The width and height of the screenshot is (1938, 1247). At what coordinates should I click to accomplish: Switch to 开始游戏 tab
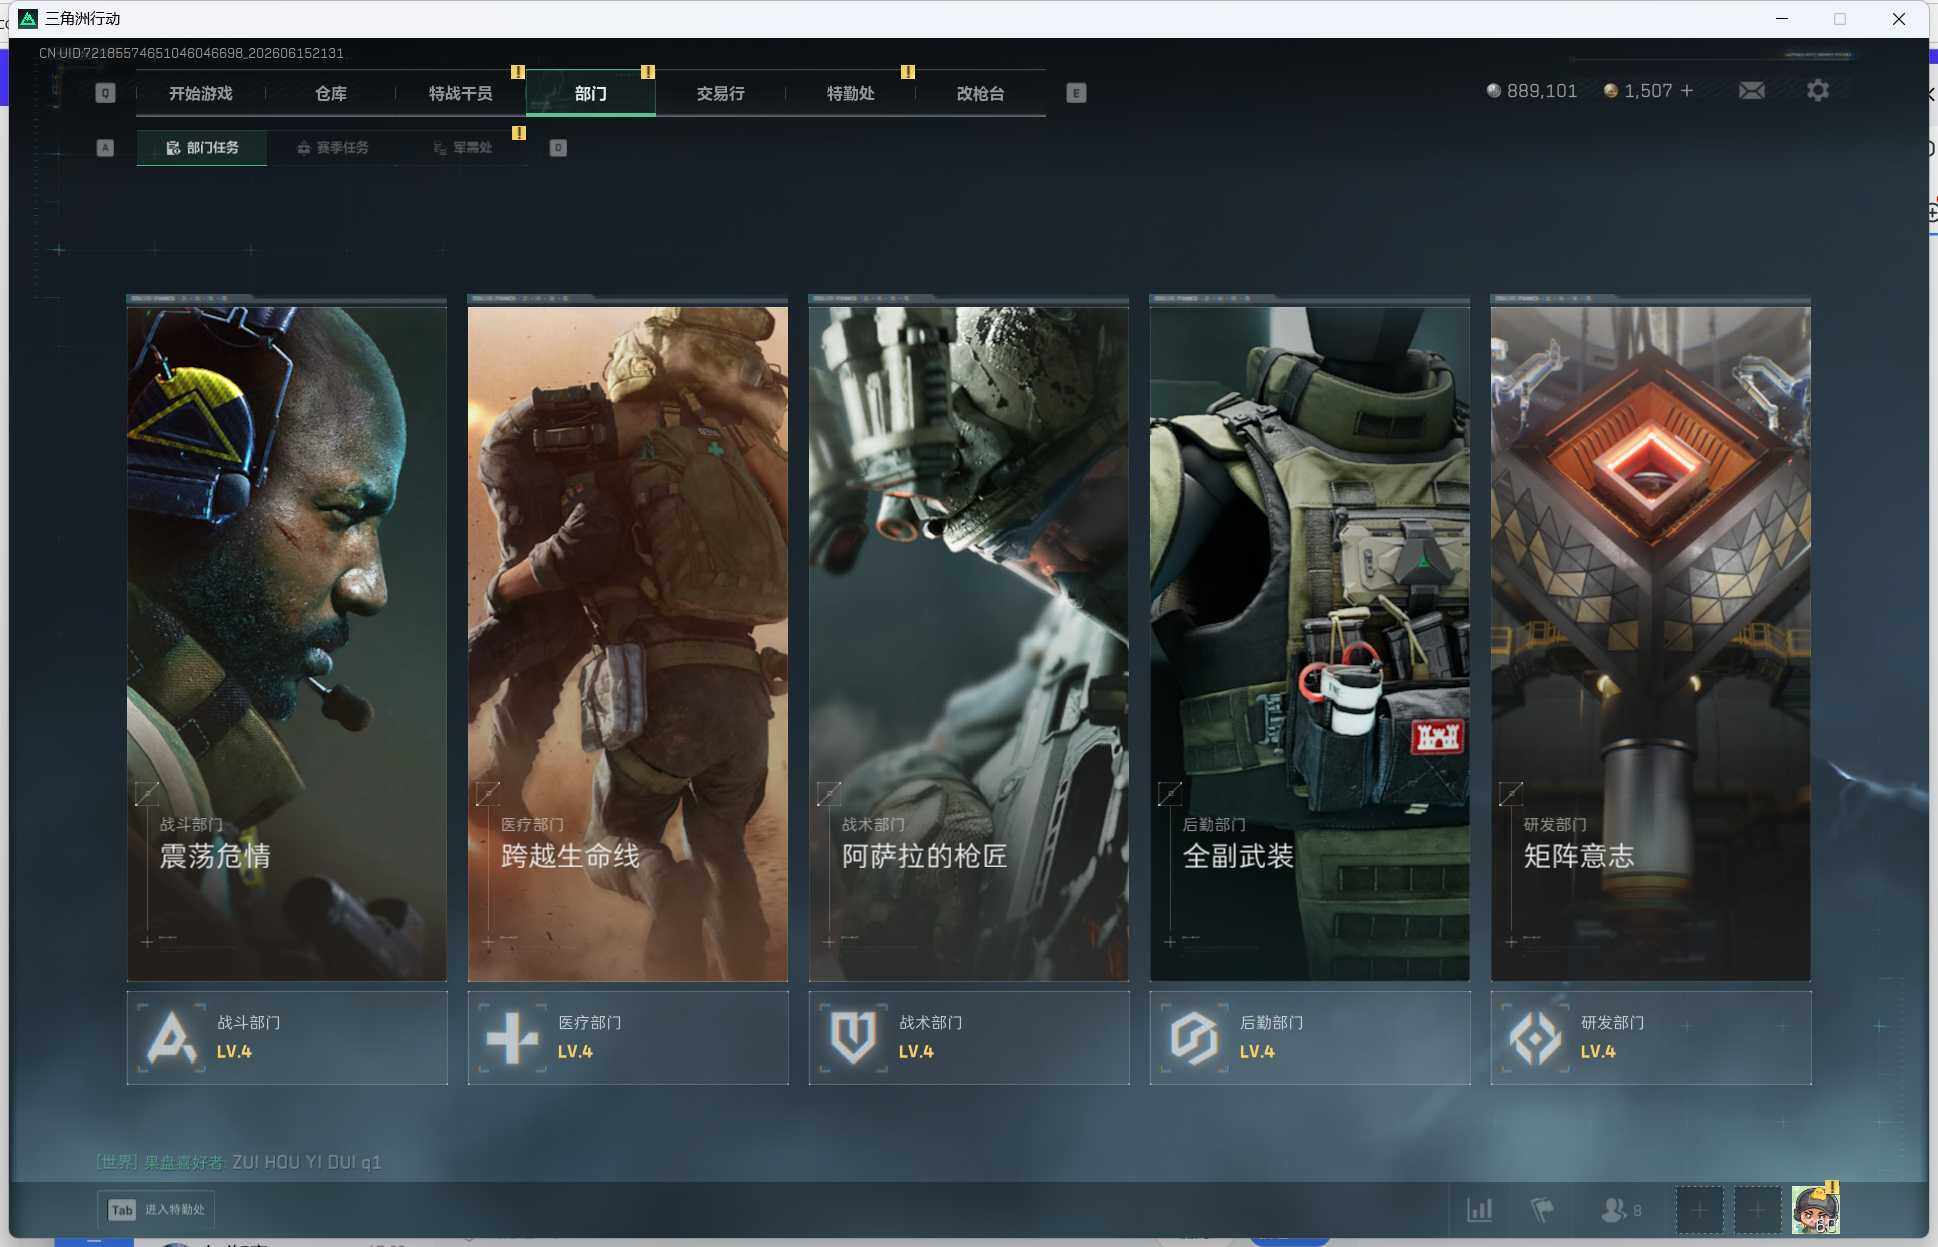(x=200, y=93)
